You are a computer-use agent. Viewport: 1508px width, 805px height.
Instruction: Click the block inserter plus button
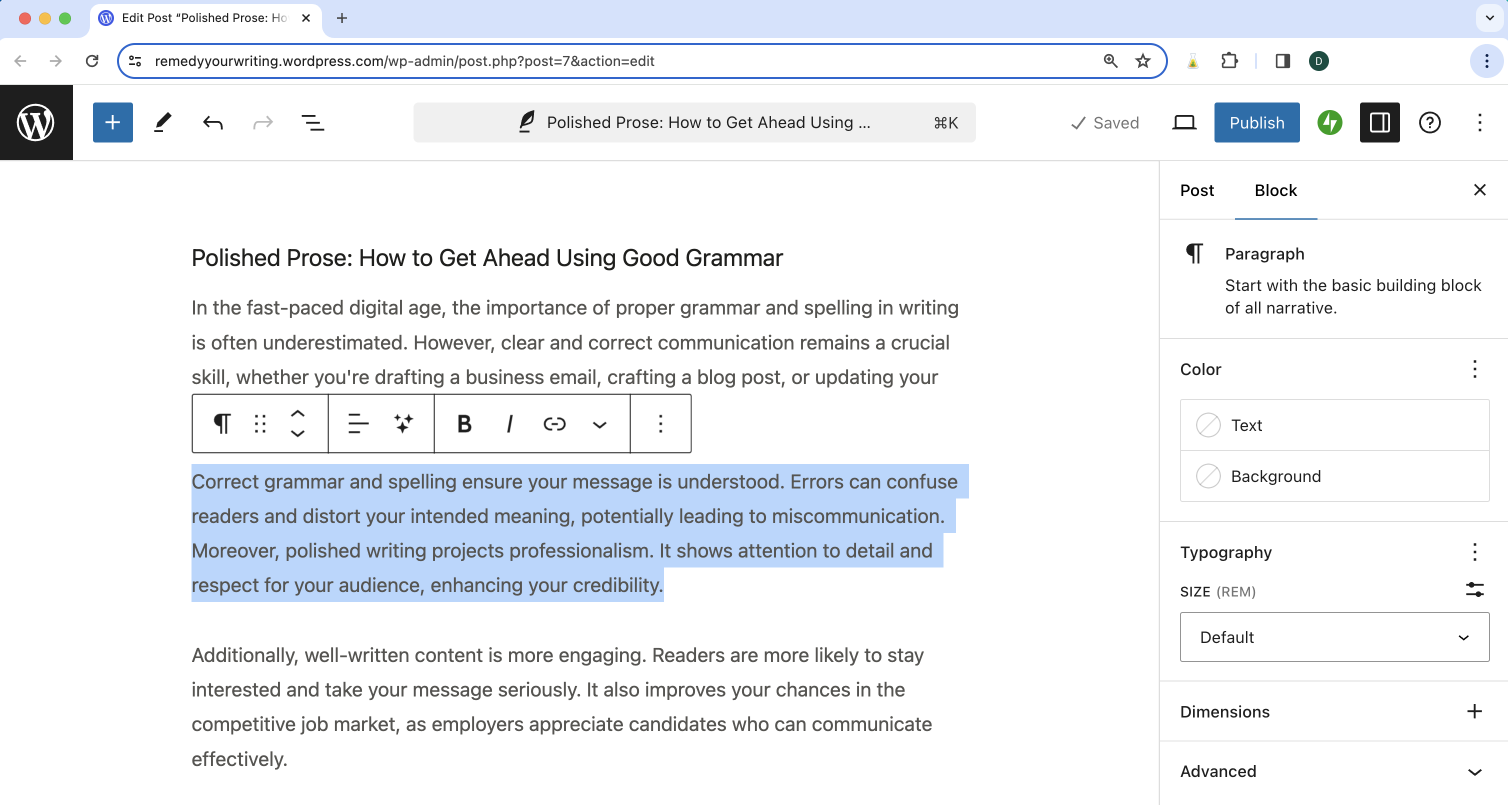pyautogui.click(x=113, y=122)
